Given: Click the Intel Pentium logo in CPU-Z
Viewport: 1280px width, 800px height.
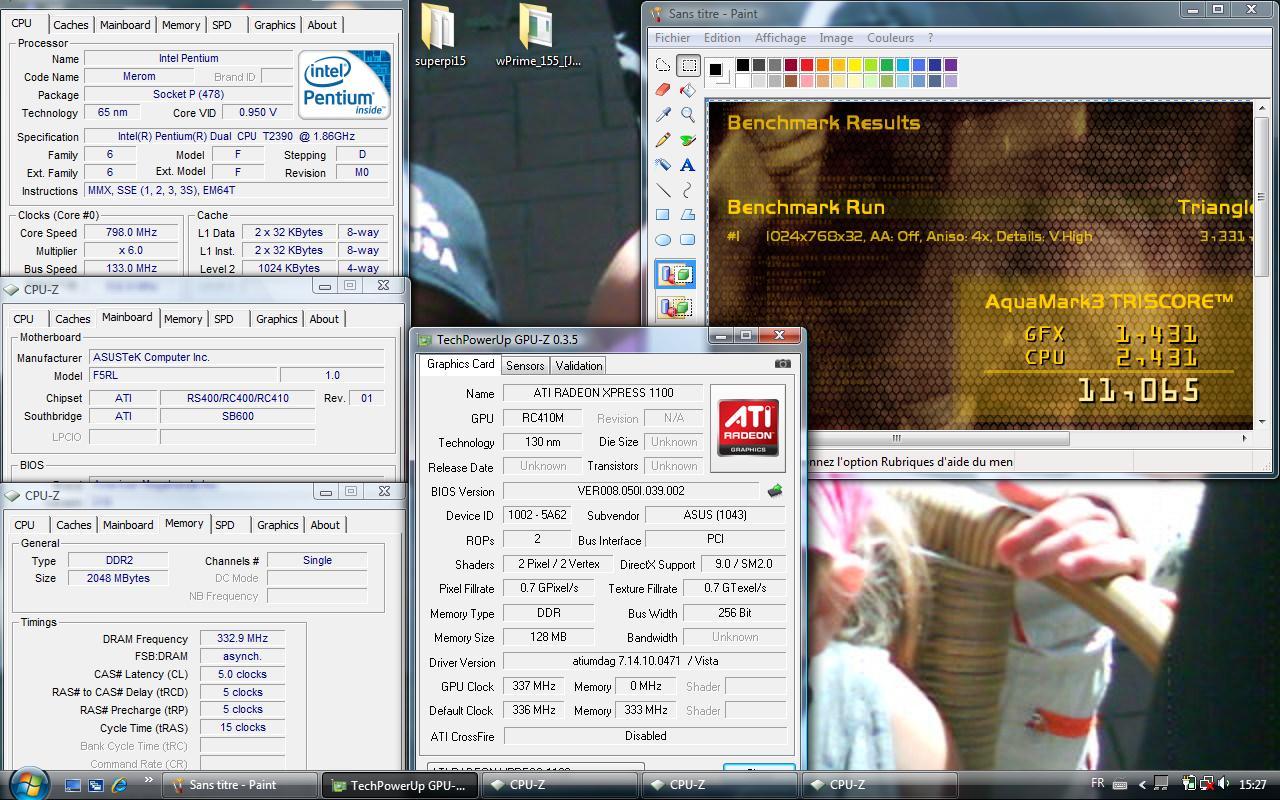Looking at the screenshot, I should coord(345,84).
